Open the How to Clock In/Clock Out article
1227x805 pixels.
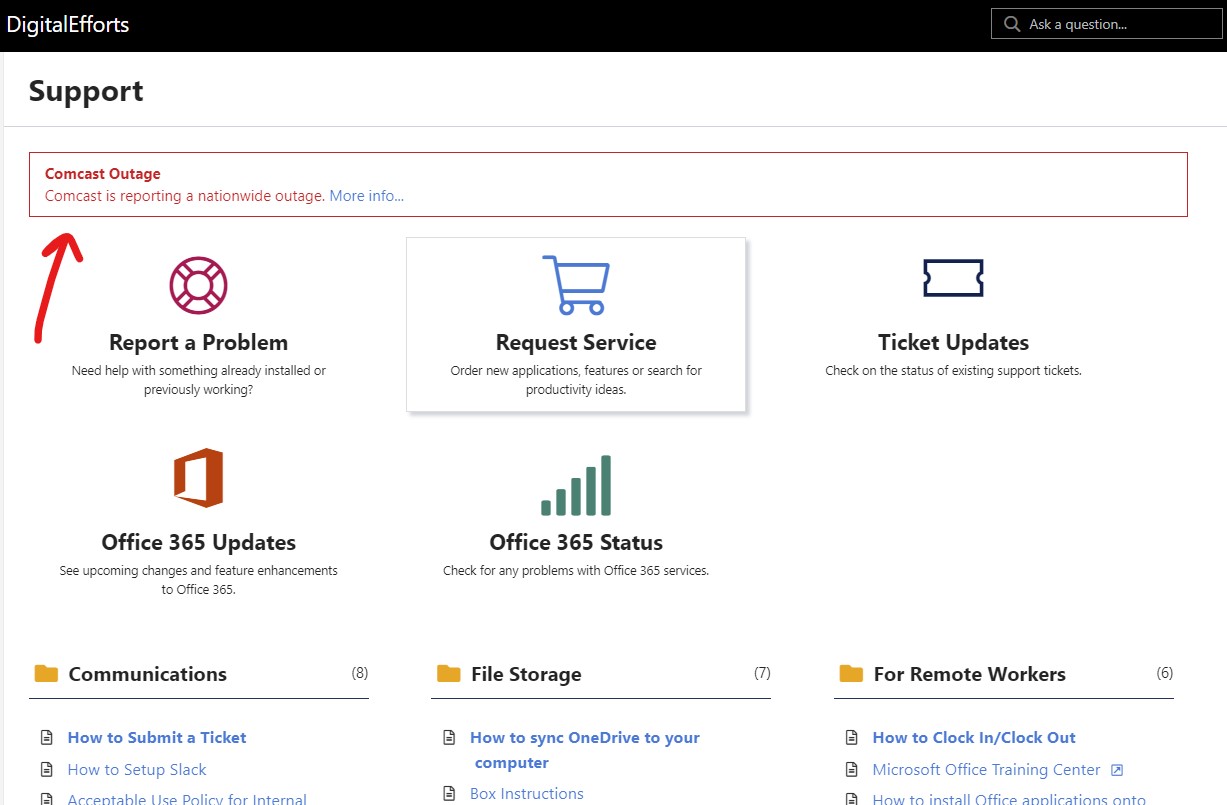pos(974,738)
